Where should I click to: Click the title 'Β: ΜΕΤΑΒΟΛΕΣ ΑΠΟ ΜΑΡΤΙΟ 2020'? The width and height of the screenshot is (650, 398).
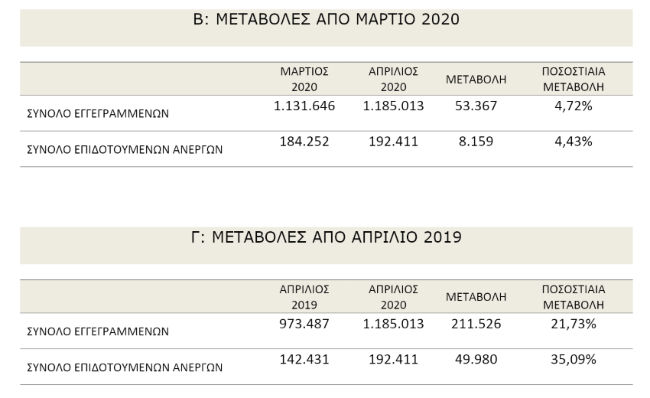pos(326,19)
